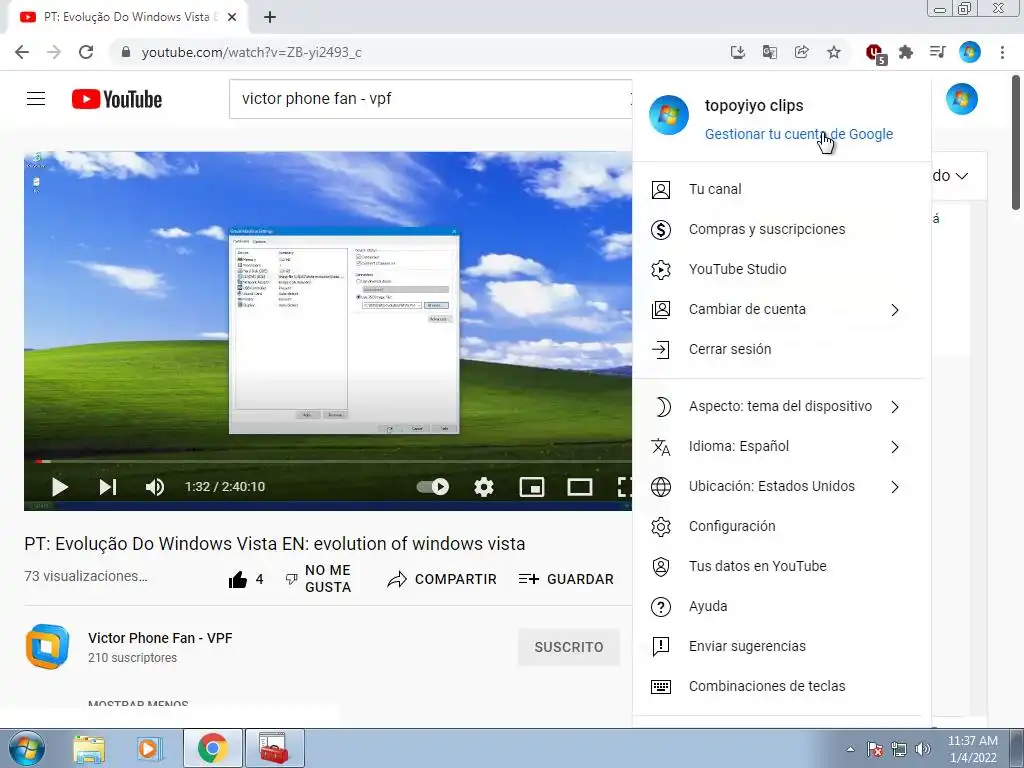Screen dimensions: 1024x768
Task: Click the browser back arrow
Action: (22, 52)
